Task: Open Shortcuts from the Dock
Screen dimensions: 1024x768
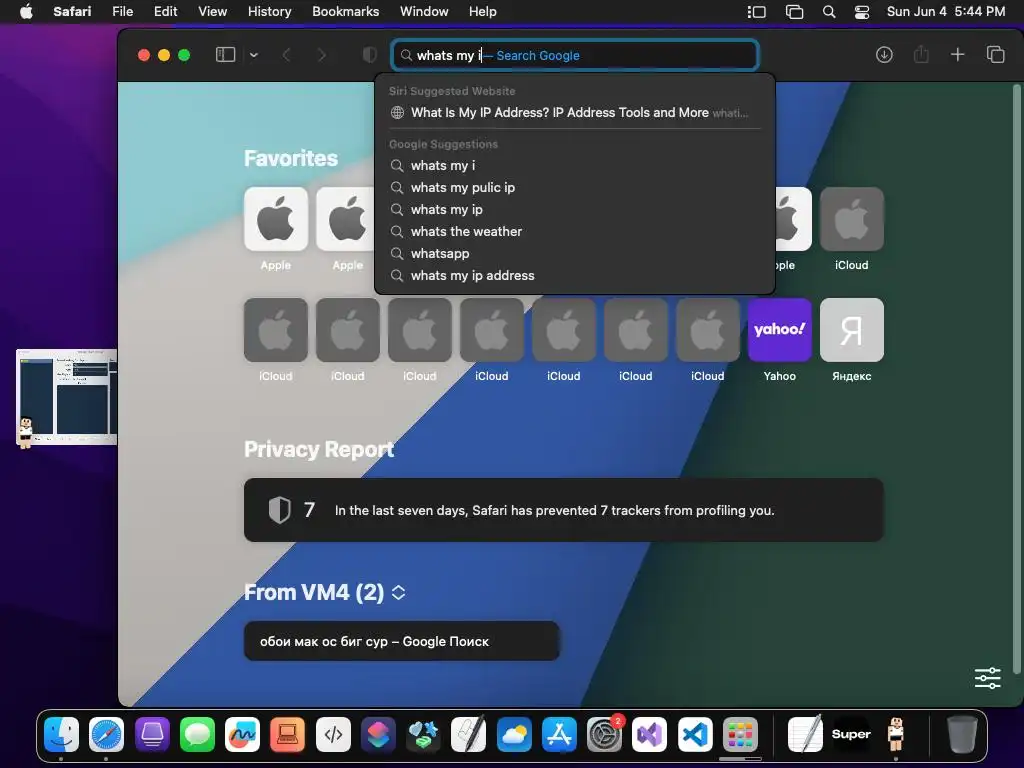Action: [x=378, y=734]
